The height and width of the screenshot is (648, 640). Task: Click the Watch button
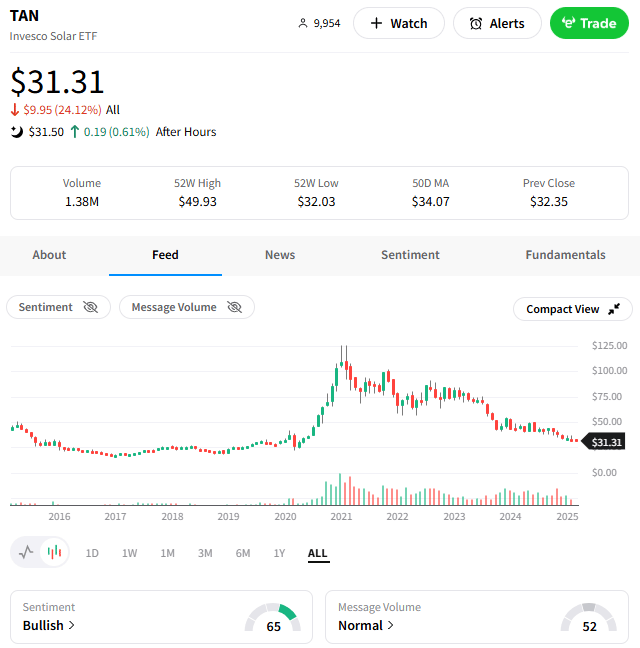pos(399,23)
